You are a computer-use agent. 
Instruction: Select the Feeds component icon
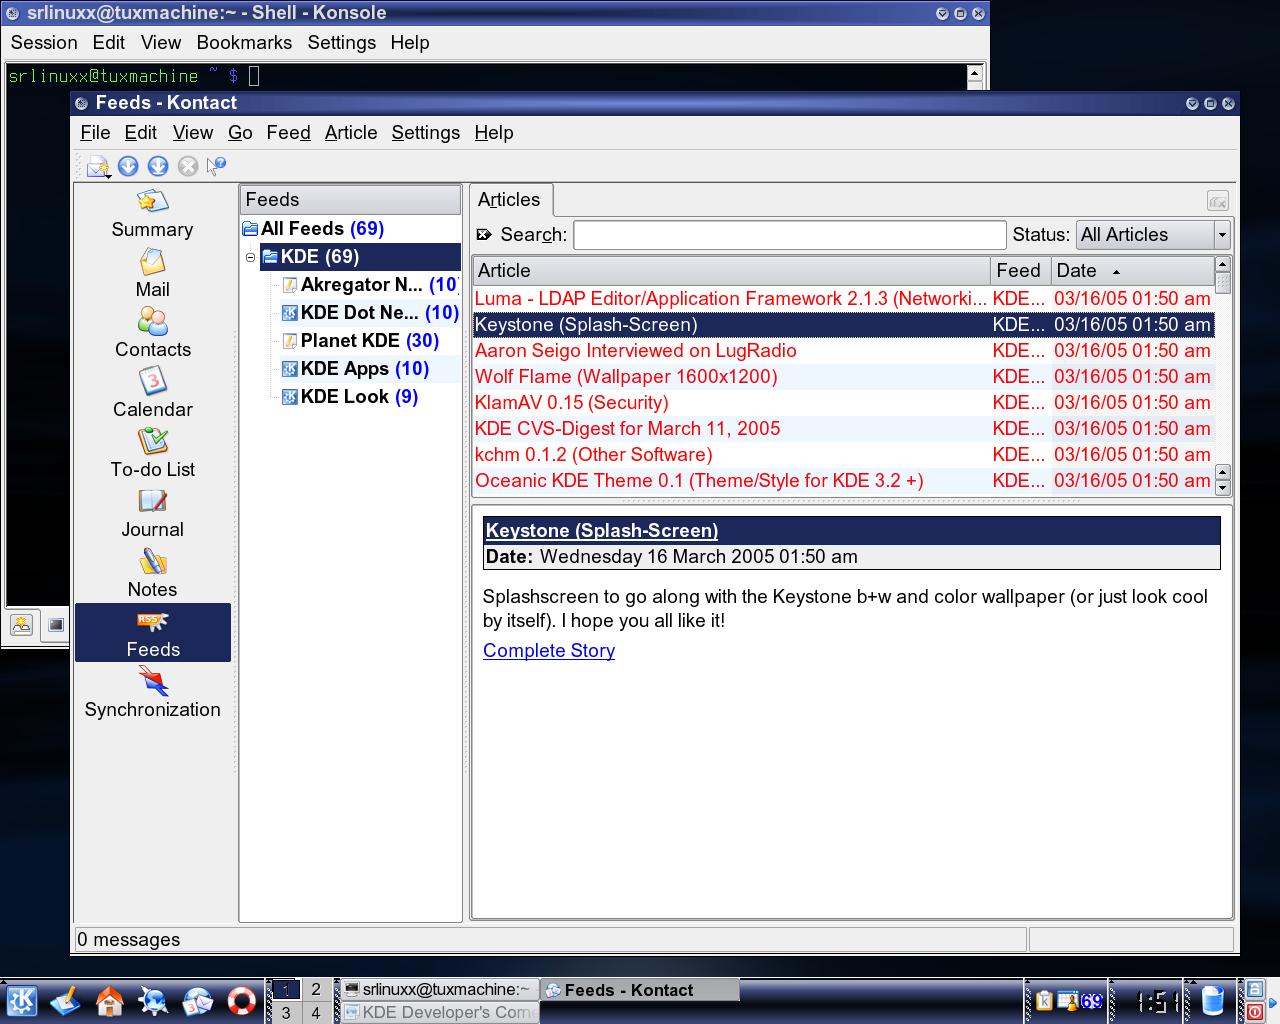point(152,633)
